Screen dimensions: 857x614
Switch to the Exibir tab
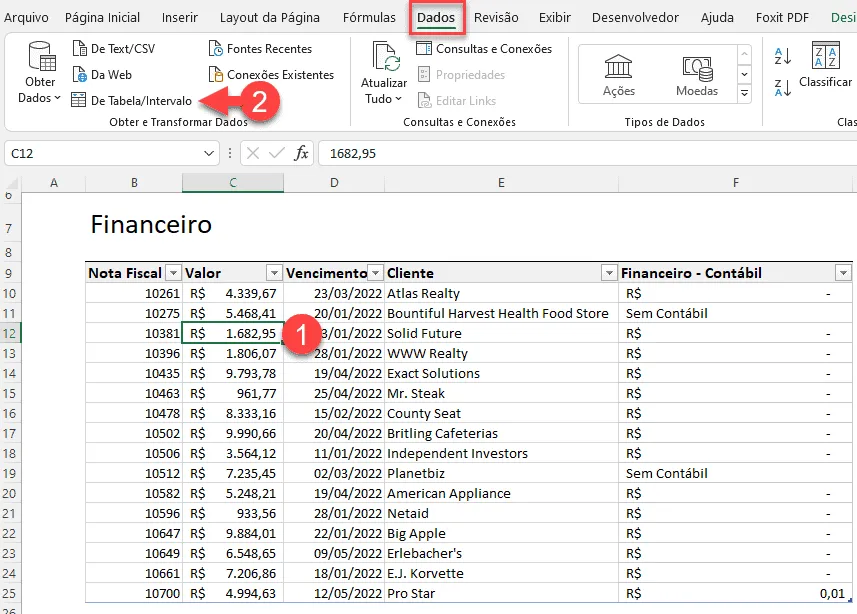pyautogui.click(x=554, y=17)
